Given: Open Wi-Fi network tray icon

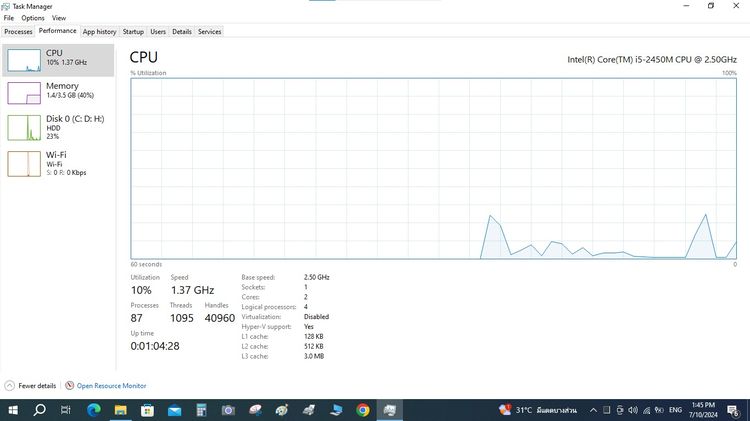Looking at the screenshot, I should [647, 410].
